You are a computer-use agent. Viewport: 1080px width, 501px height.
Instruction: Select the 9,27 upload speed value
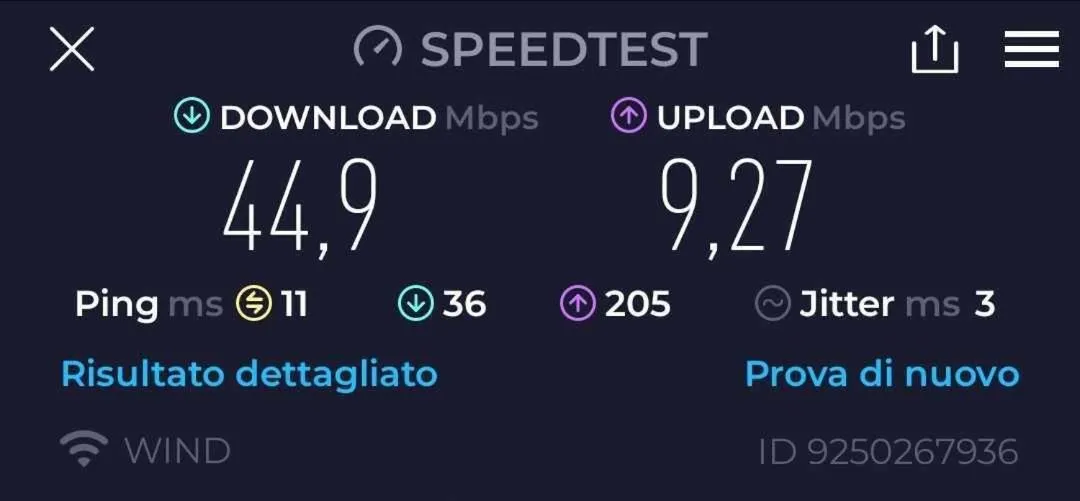736,207
